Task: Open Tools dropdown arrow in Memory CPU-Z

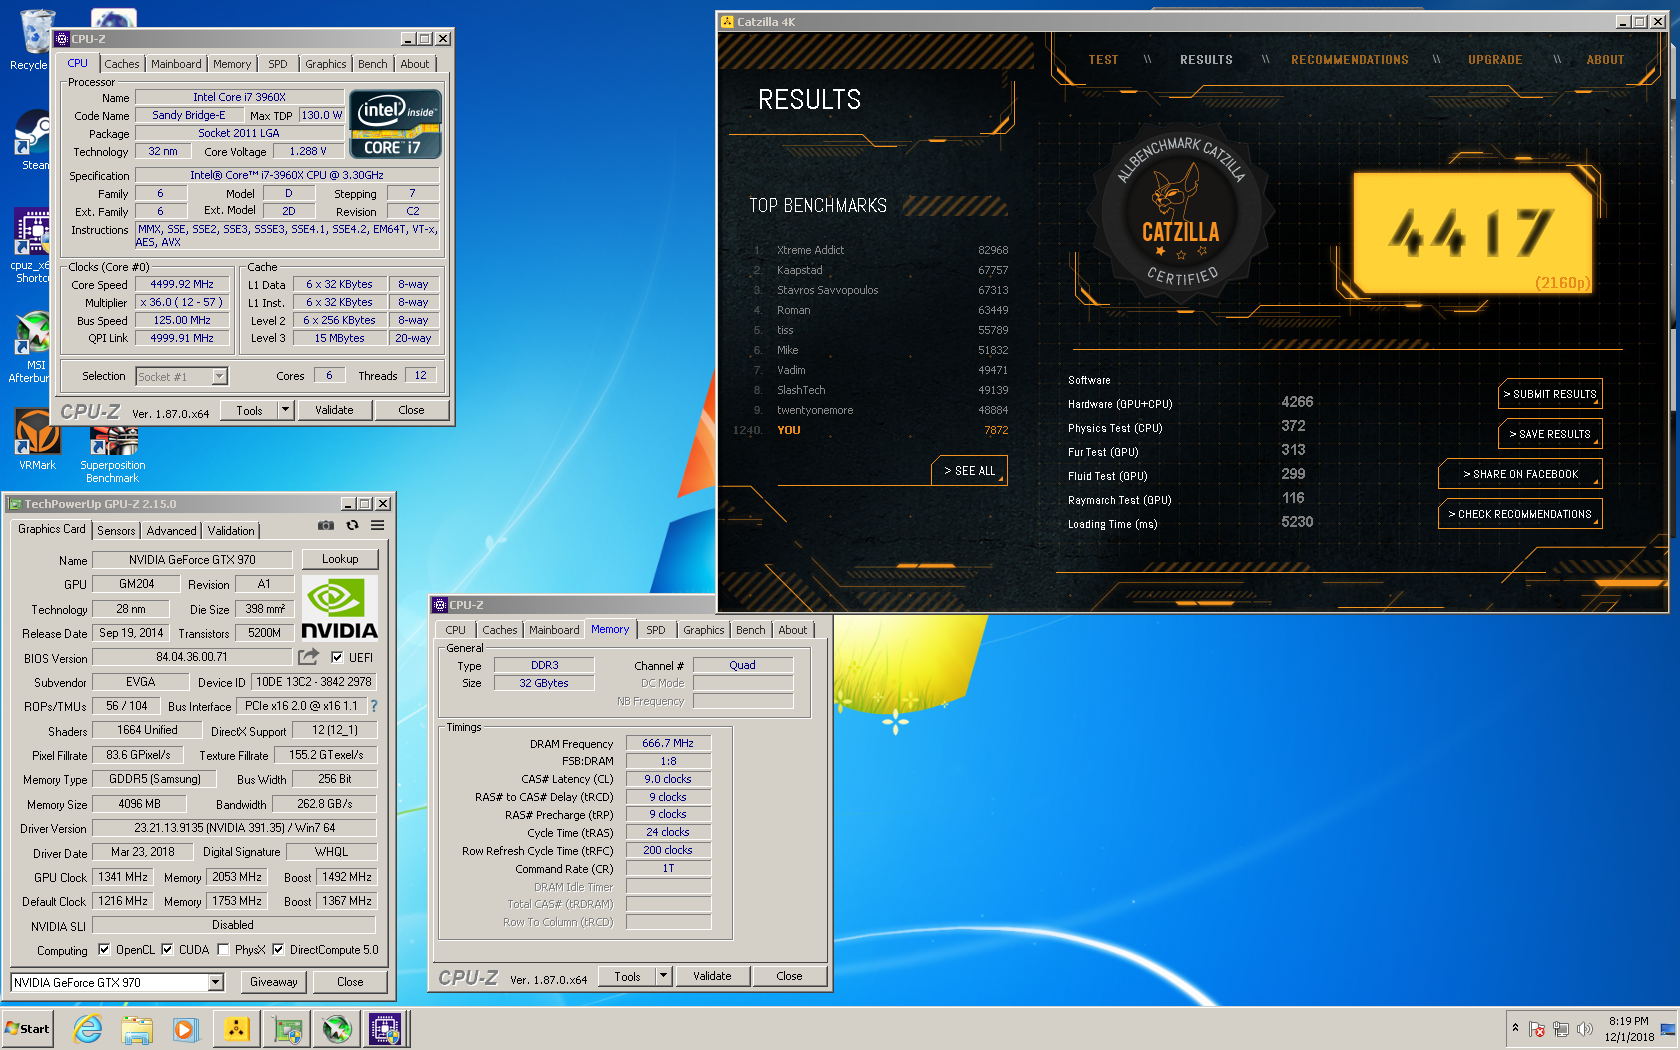Action: click(663, 976)
